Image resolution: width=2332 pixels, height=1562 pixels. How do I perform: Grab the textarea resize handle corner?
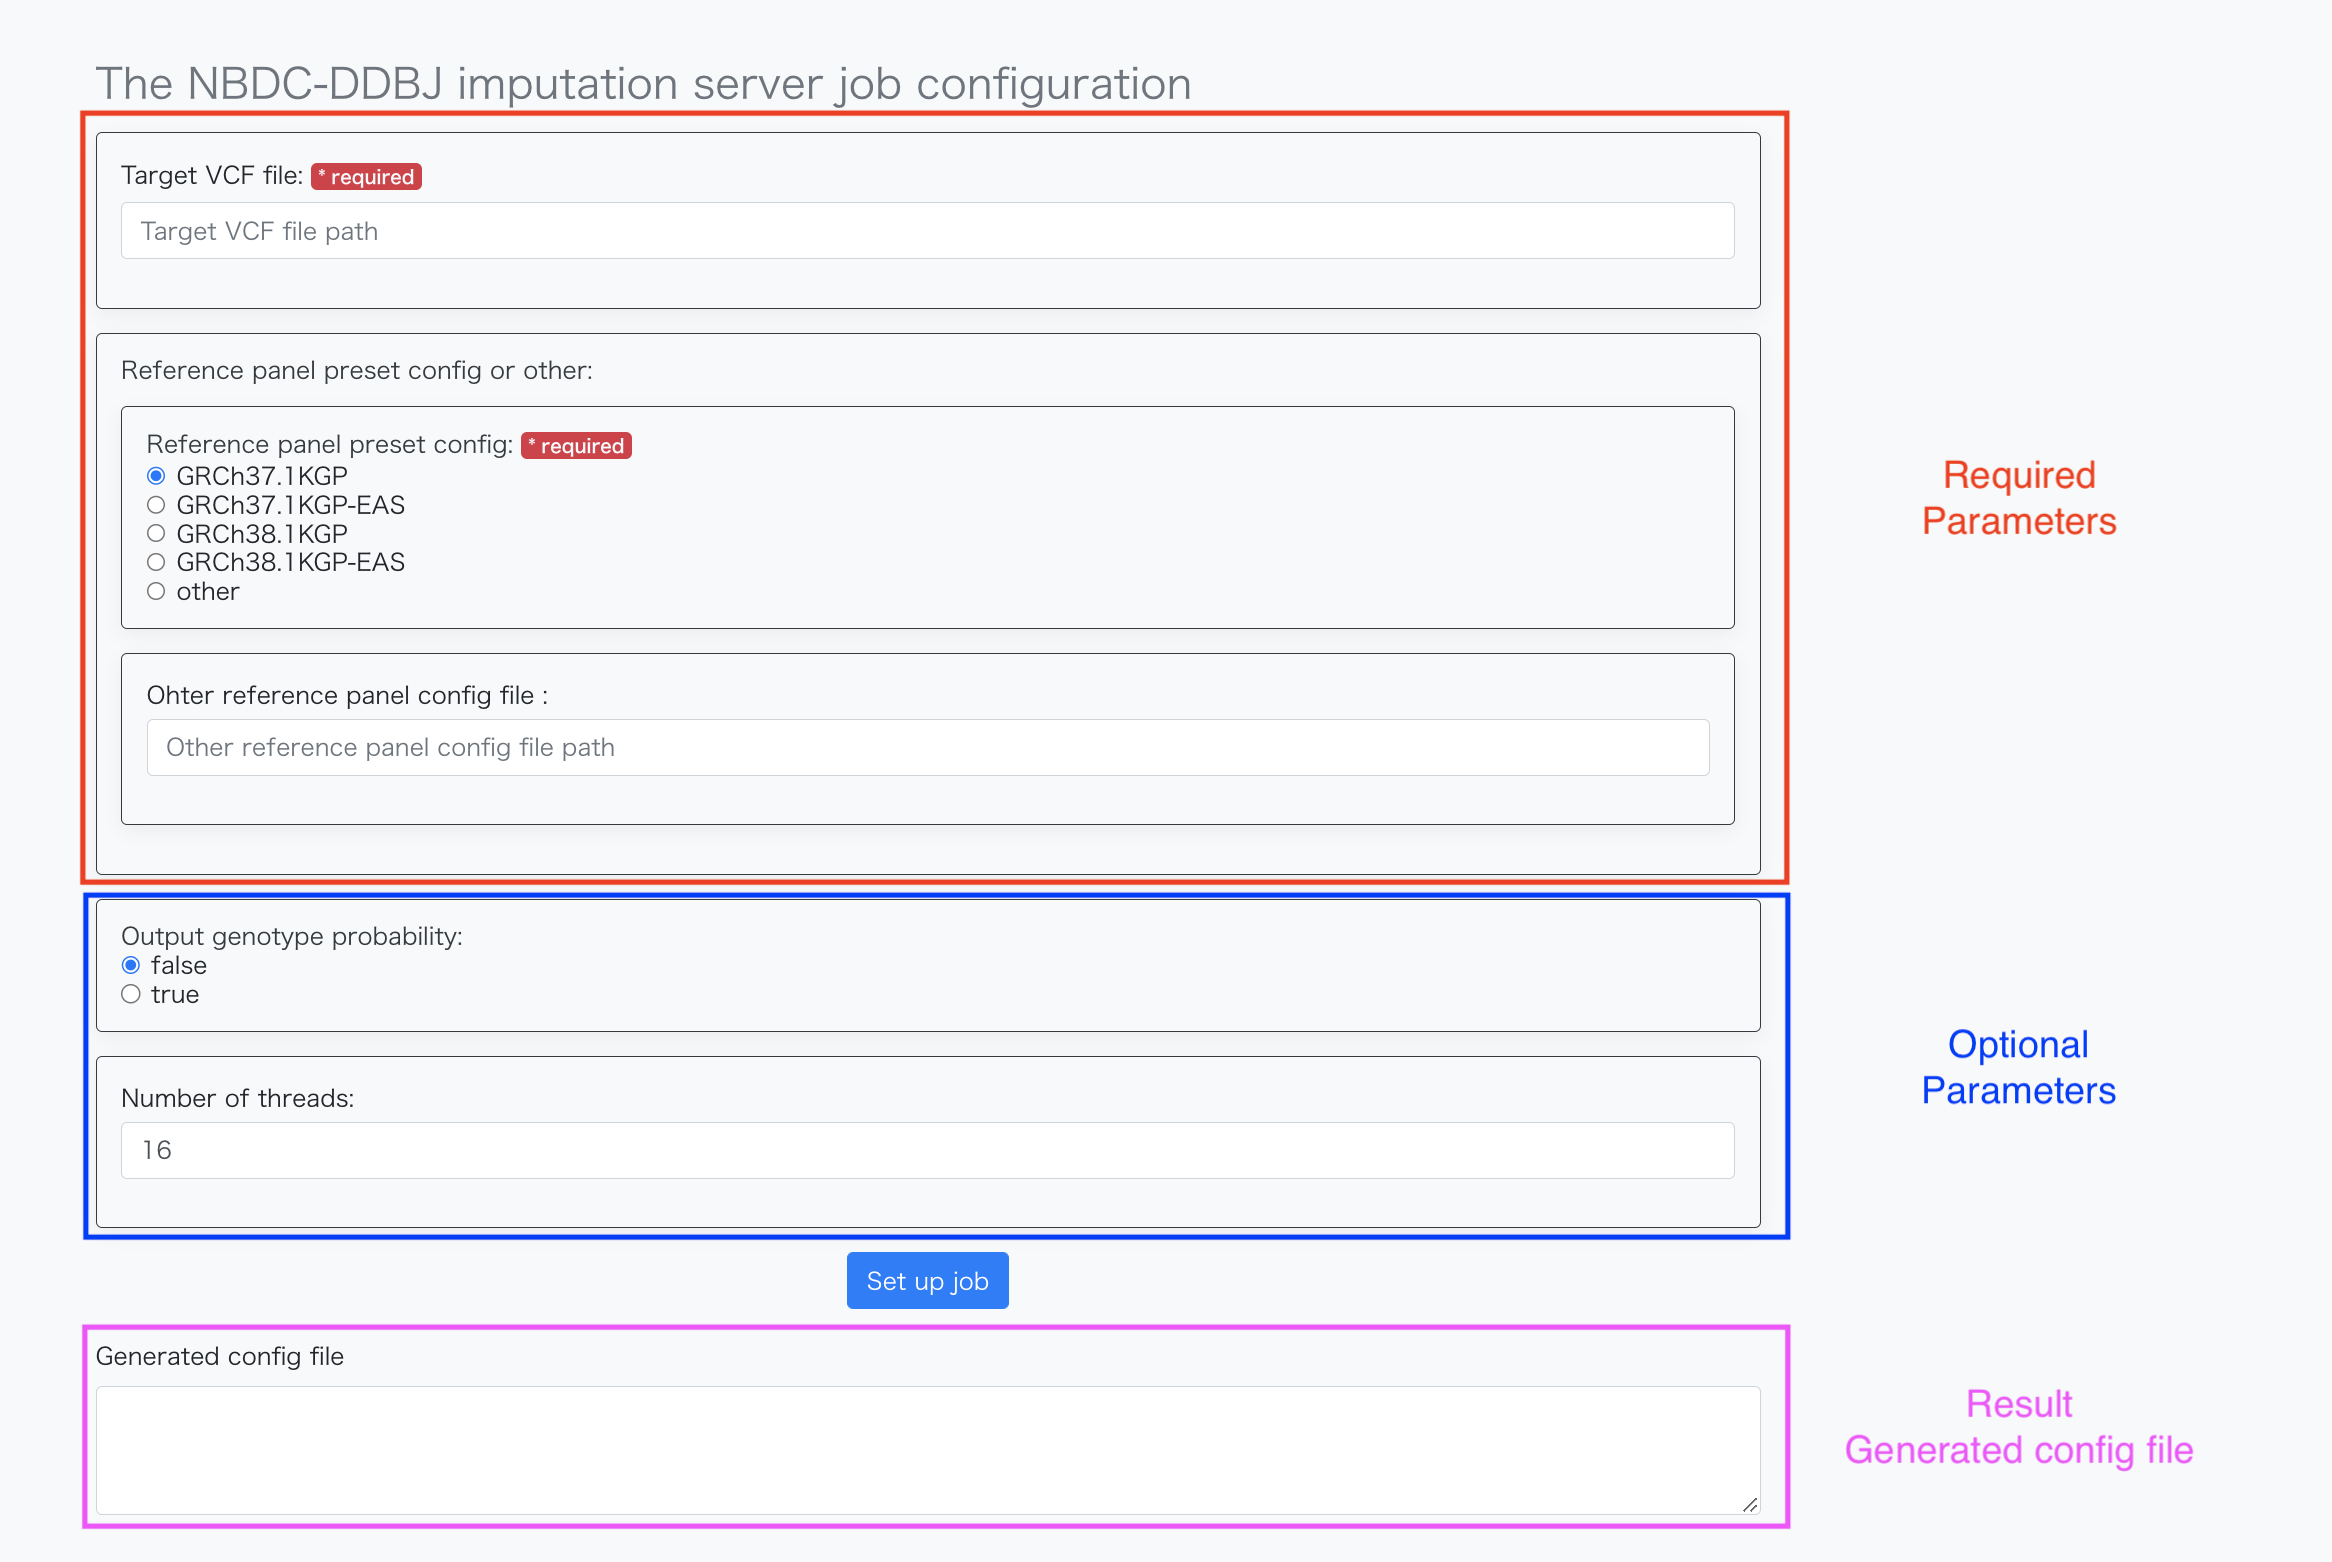pyautogui.click(x=1750, y=1505)
